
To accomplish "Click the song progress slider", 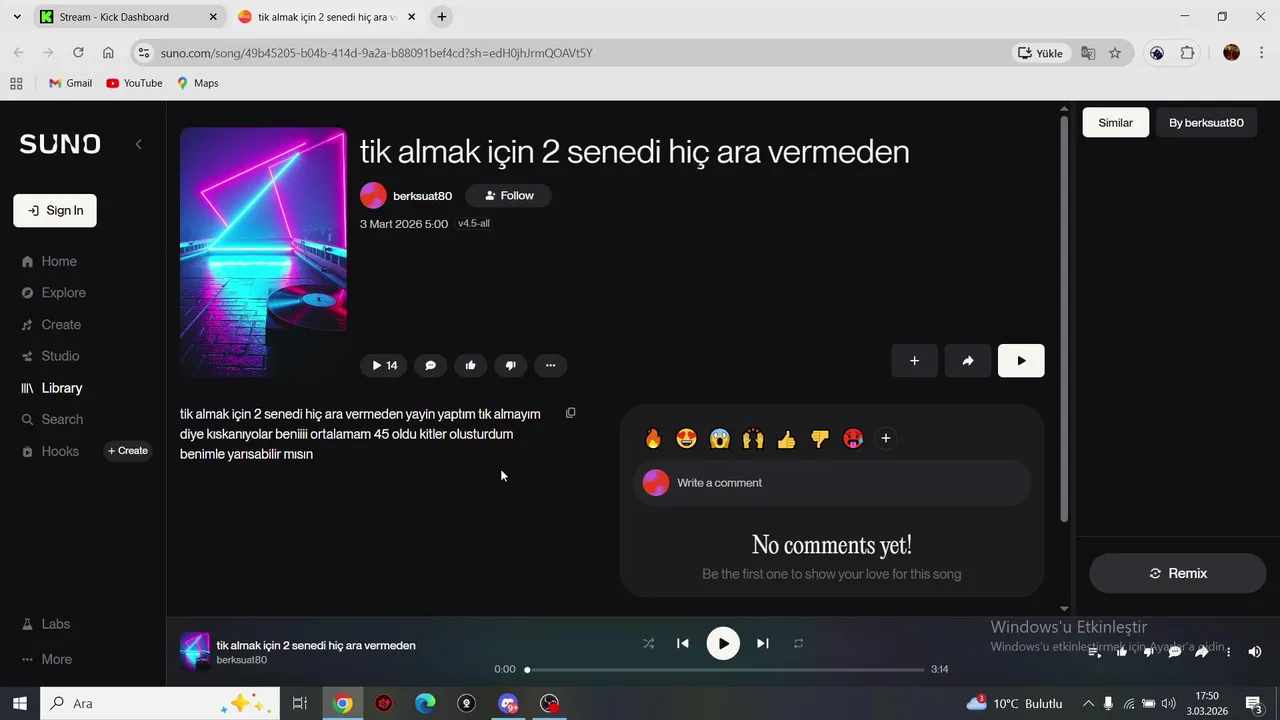I will tap(726, 670).
